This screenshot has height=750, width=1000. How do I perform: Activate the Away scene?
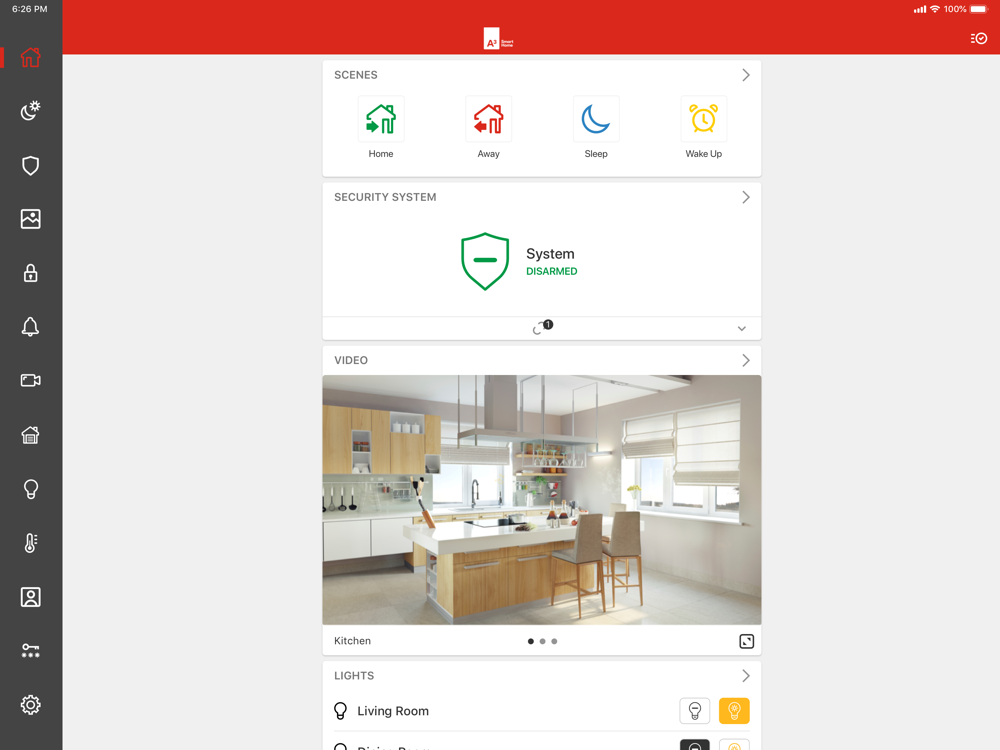pos(489,119)
